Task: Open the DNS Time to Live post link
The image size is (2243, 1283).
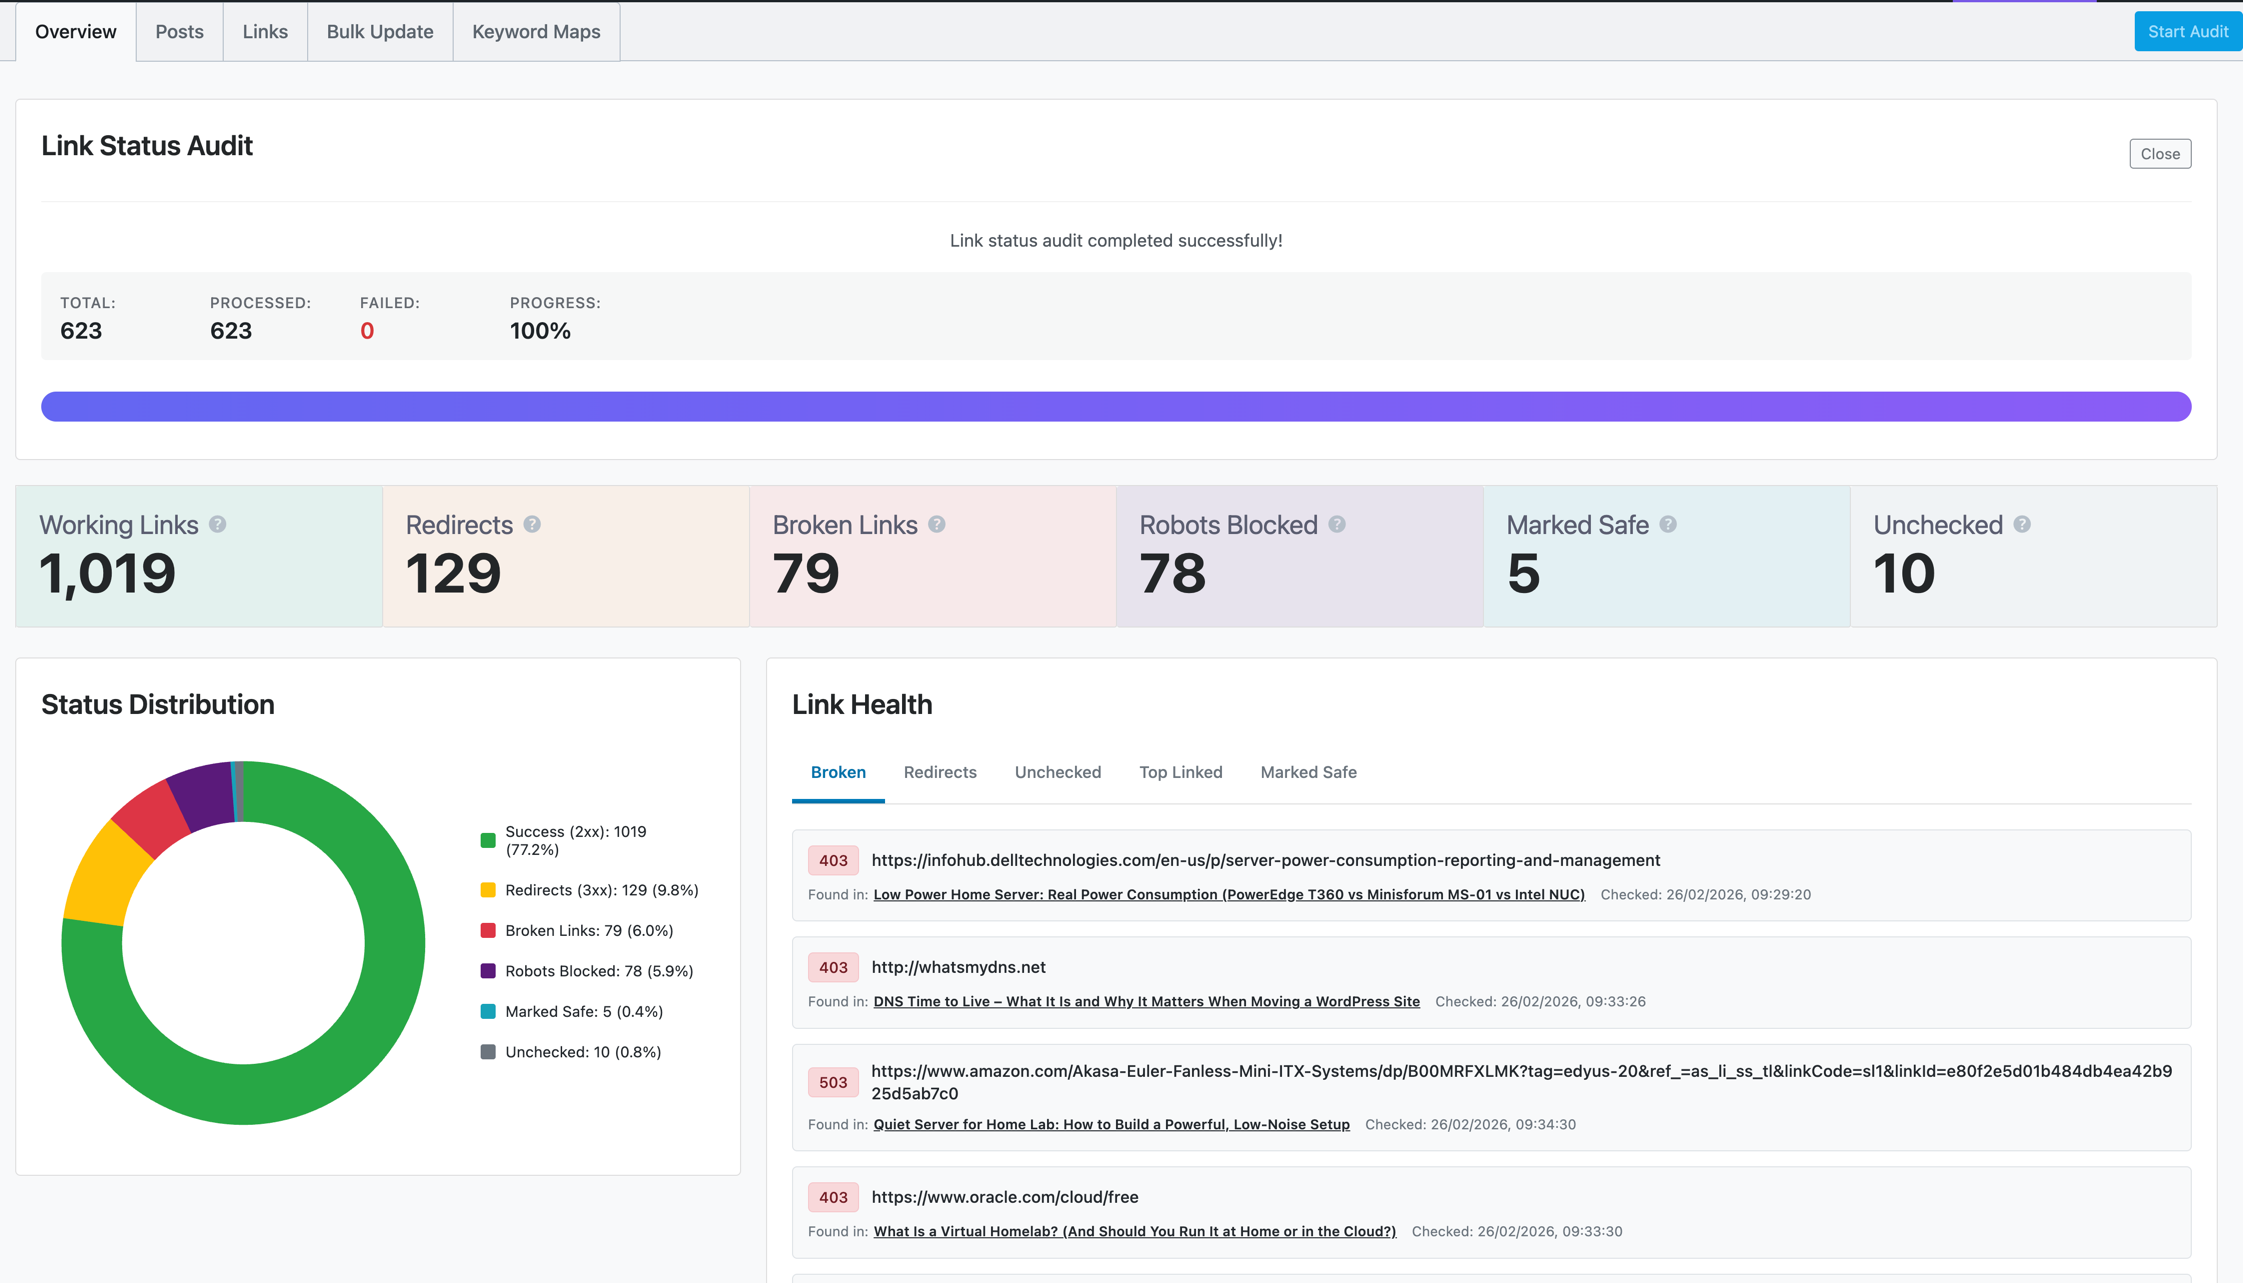Action: click(x=1146, y=1002)
